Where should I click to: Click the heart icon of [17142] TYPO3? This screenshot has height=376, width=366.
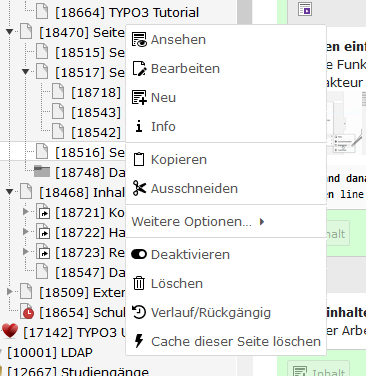coord(10,332)
